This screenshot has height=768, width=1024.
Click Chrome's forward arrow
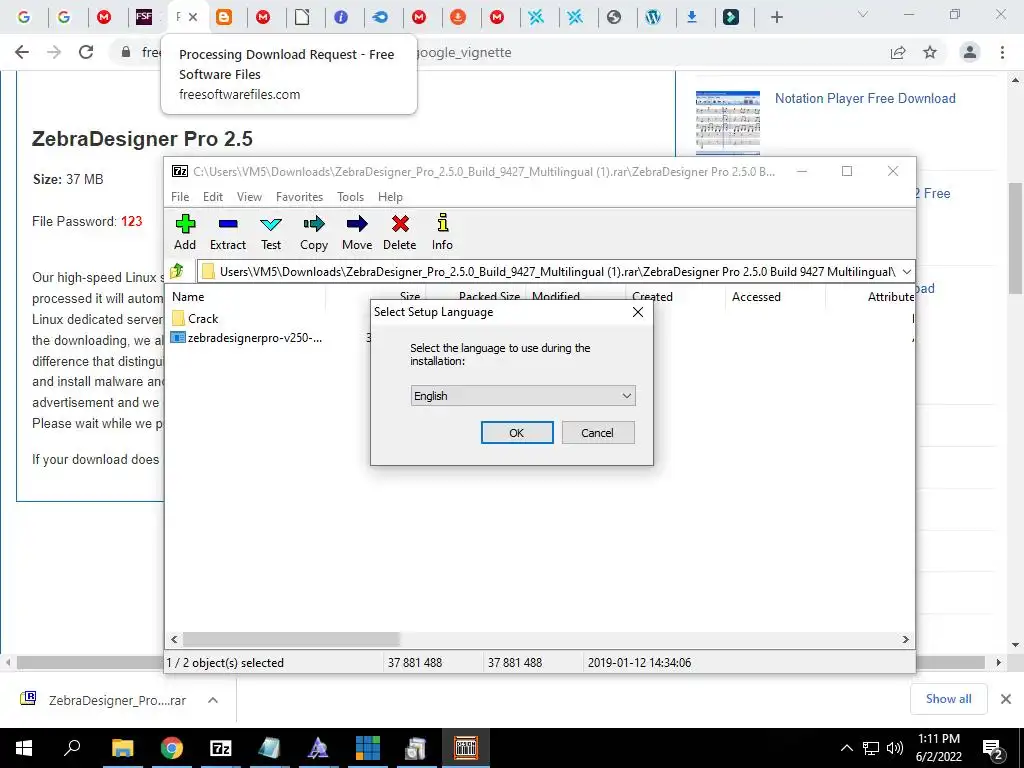pyautogui.click(x=54, y=52)
